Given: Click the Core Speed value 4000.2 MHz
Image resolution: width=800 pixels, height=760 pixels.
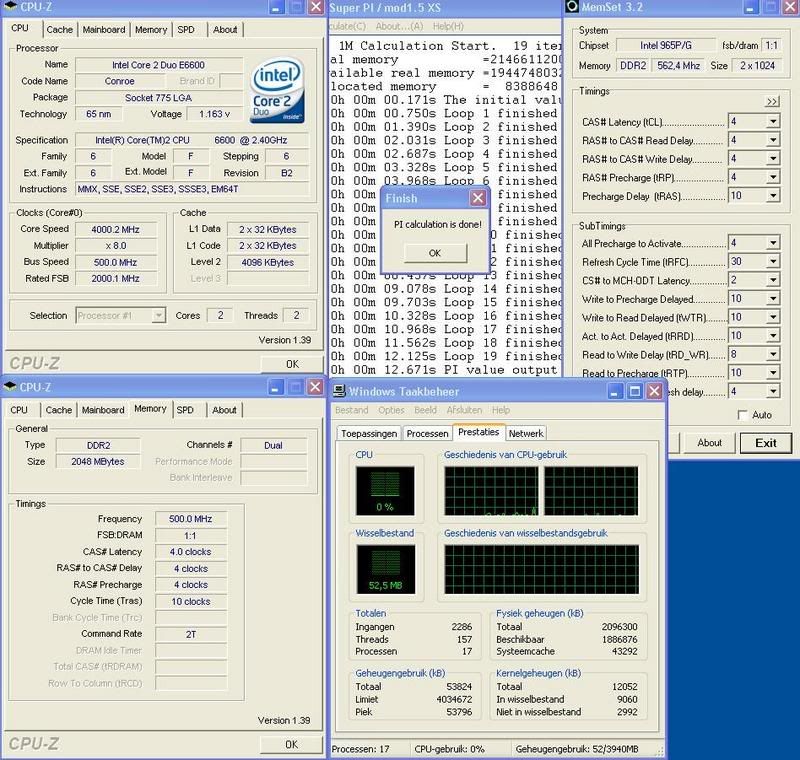Looking at the screenshot, I should click(x=115, y=230).
